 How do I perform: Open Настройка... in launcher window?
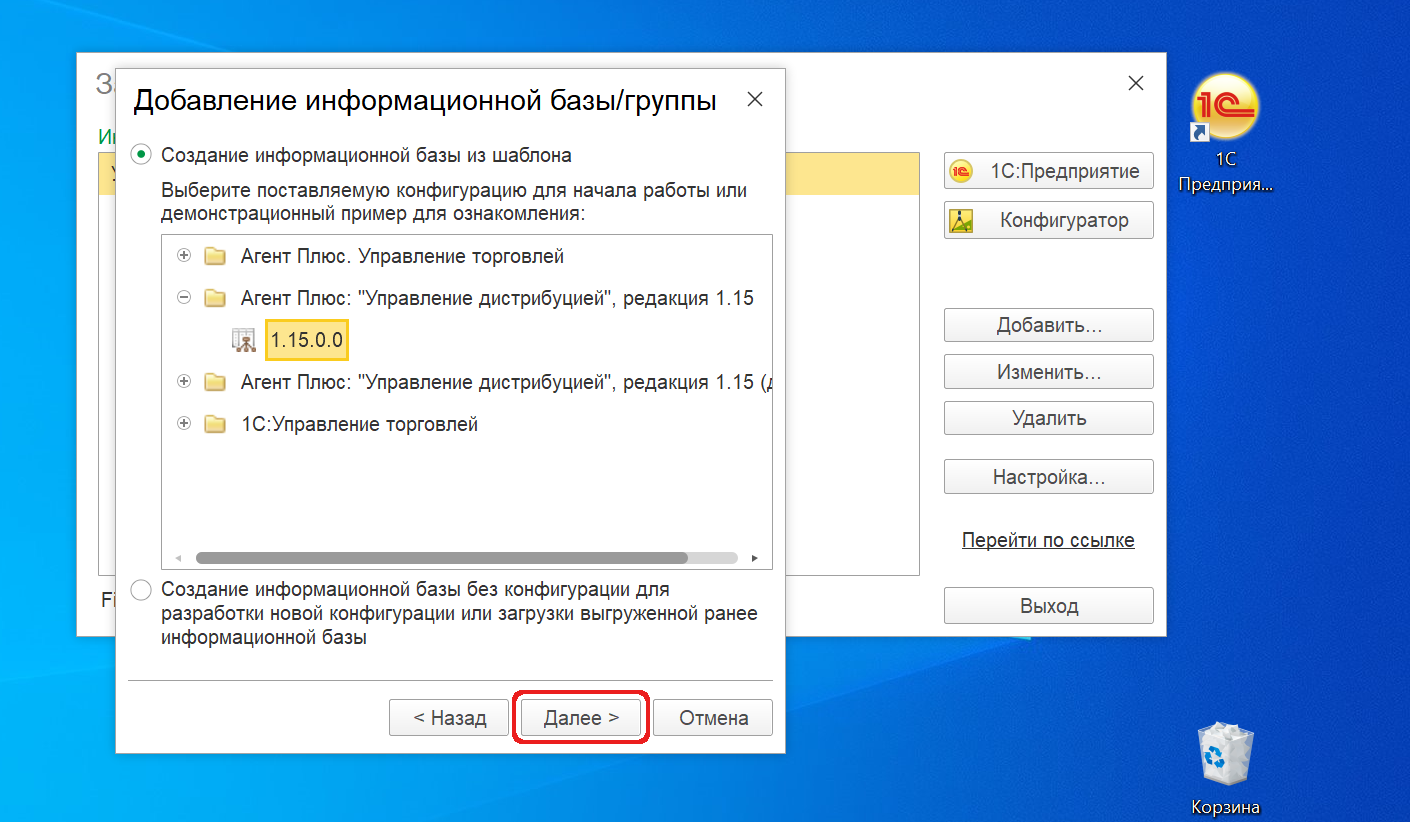pos(1049,477)
